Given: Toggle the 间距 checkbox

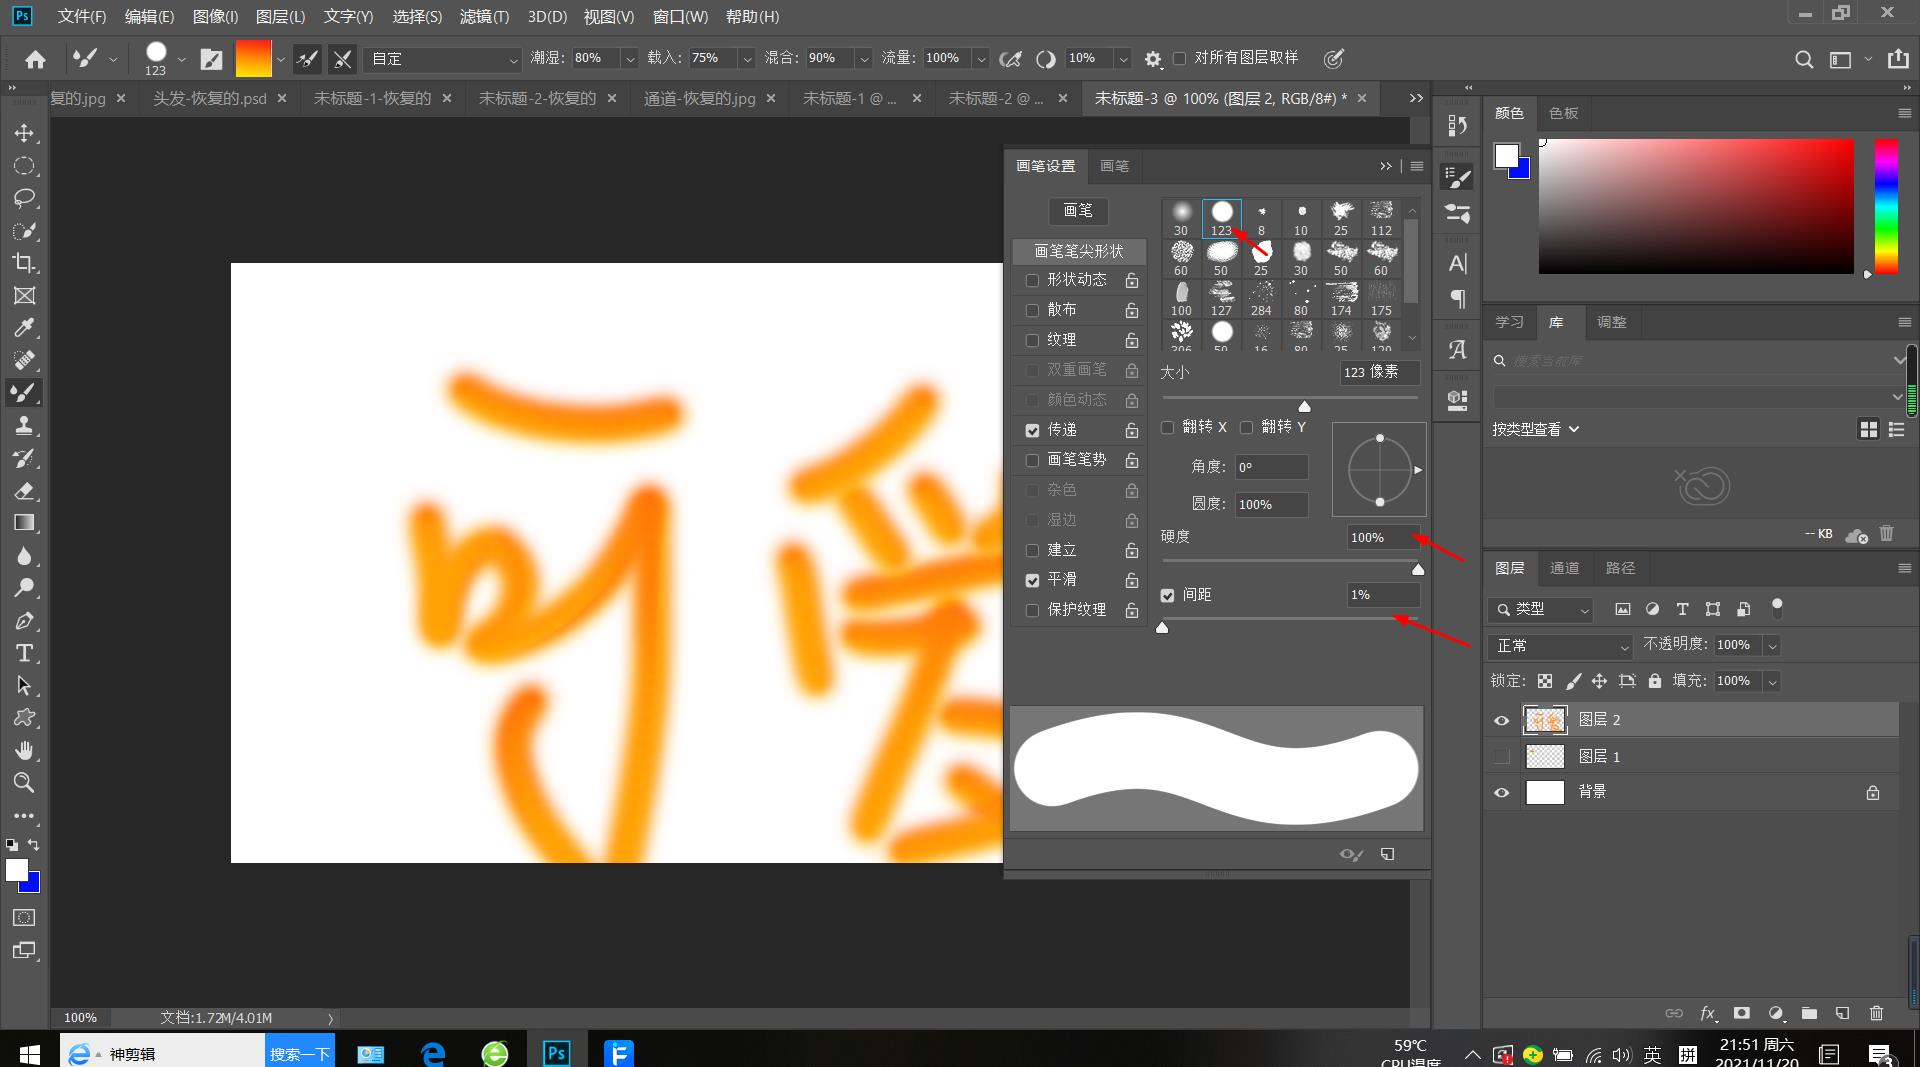Looking at the screenshot, I should pyautogui.click(x=1167, y=595).
